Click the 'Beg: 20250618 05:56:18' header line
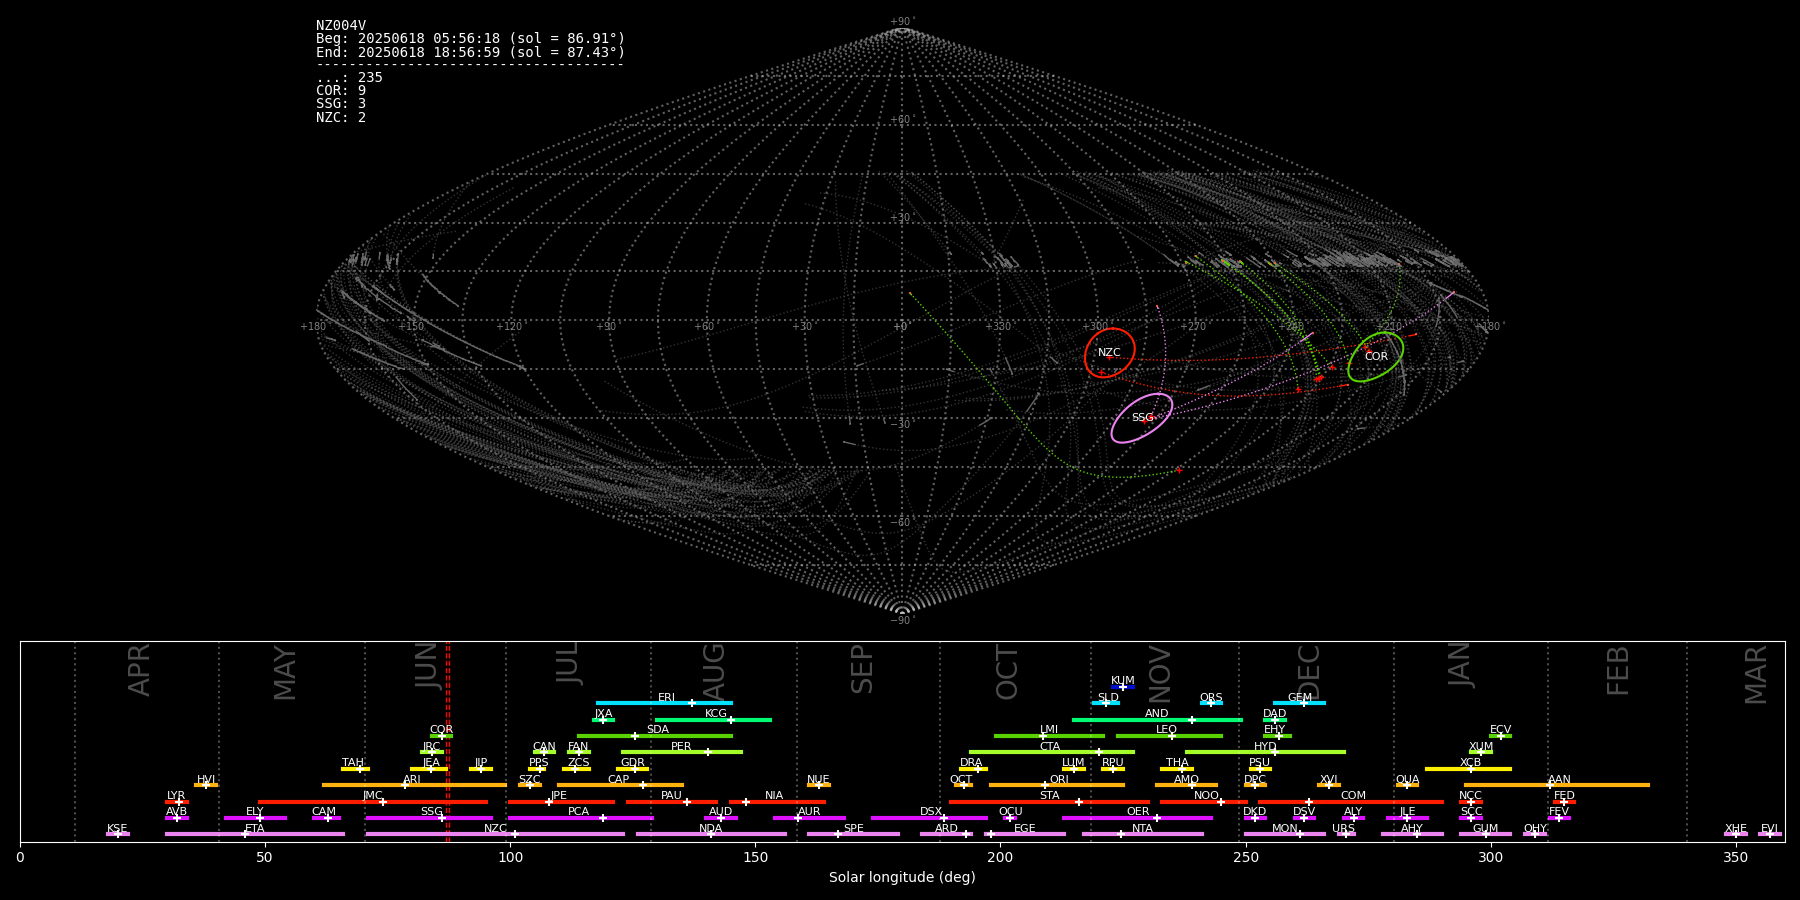This screenshot has width=1800, height=900. click(470, 39)
